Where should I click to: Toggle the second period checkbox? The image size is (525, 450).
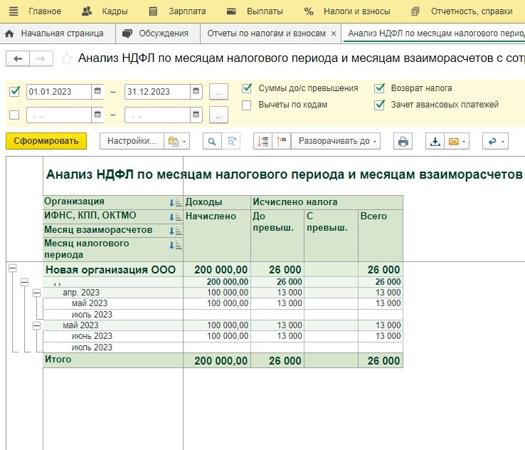pos(14,115)
